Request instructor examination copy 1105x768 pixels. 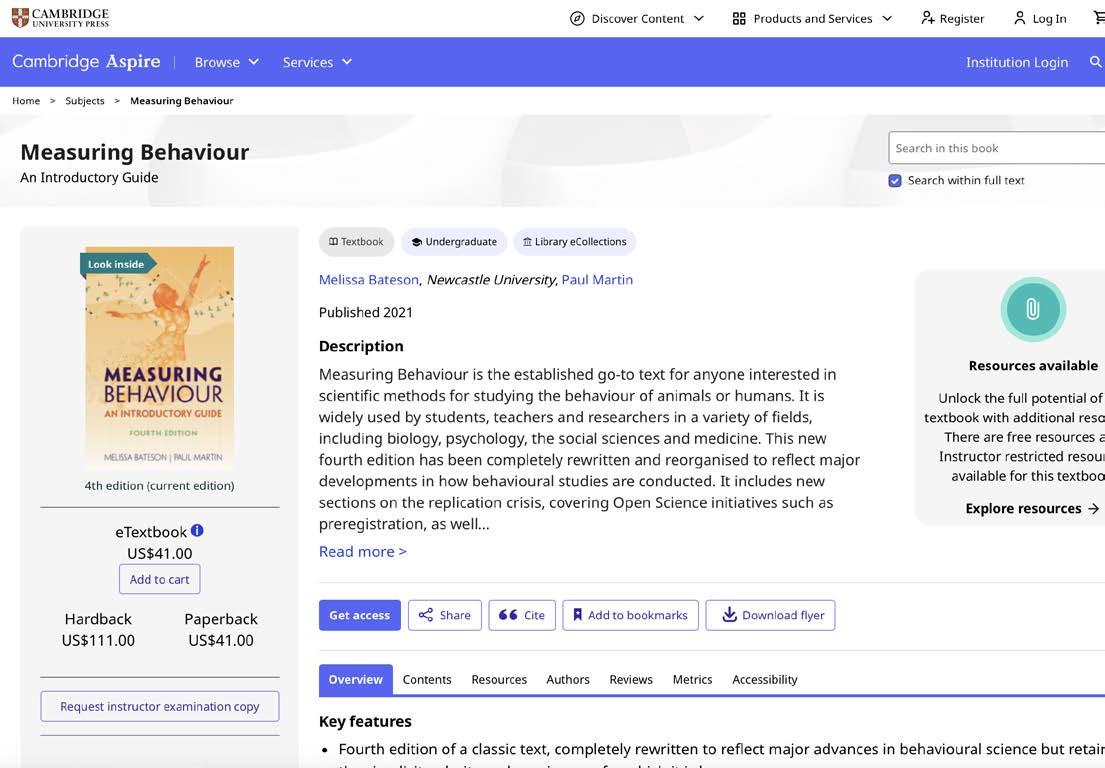click(x=160, y=706)
